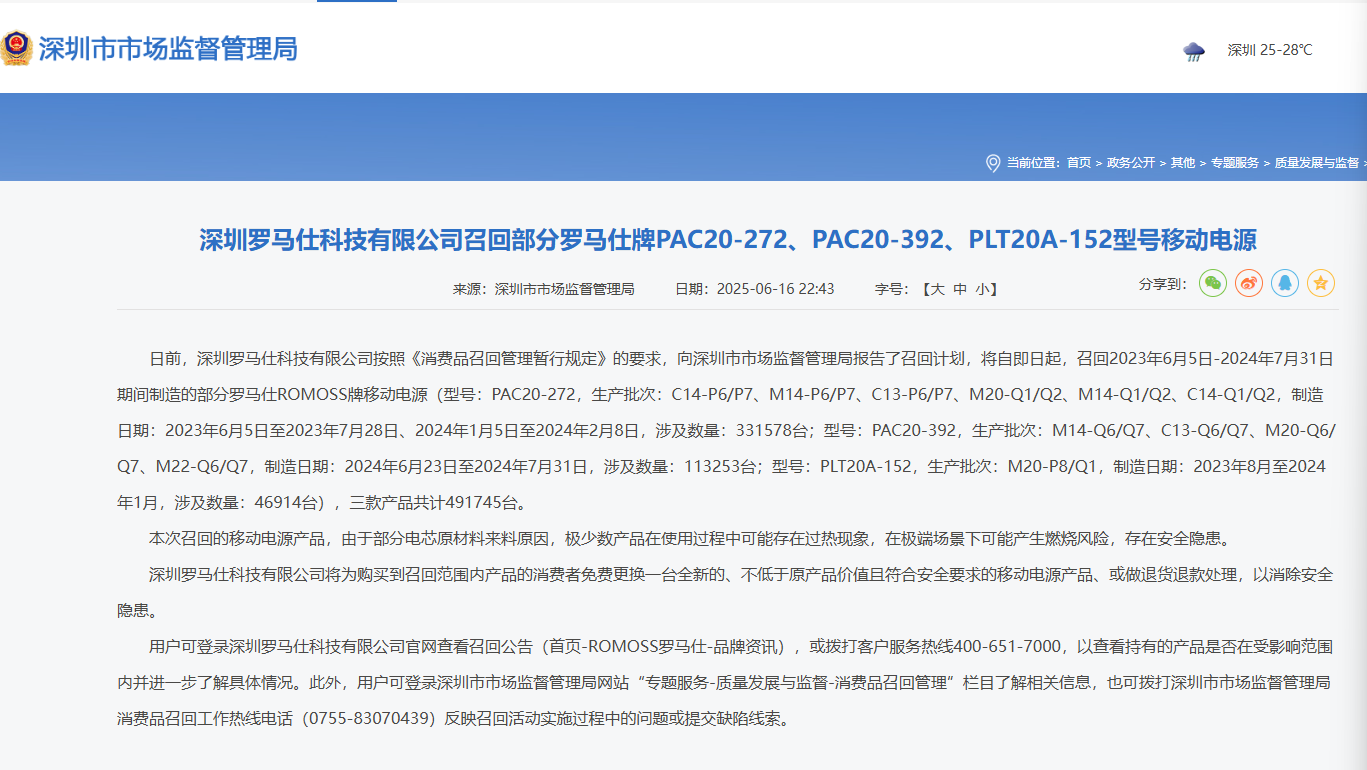Open 其他 breadcrumb link
This screenshot has width=1367, height=770.
(1183, 163)
